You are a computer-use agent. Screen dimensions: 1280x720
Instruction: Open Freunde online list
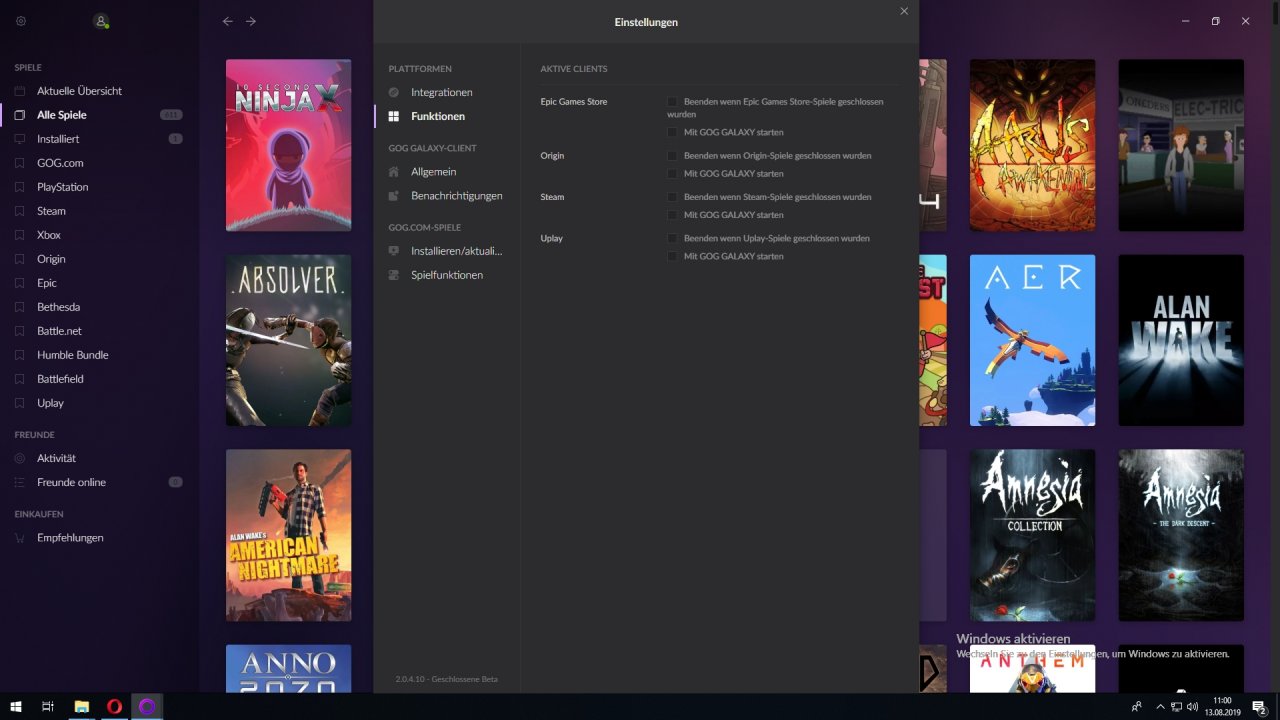[71, 482]
